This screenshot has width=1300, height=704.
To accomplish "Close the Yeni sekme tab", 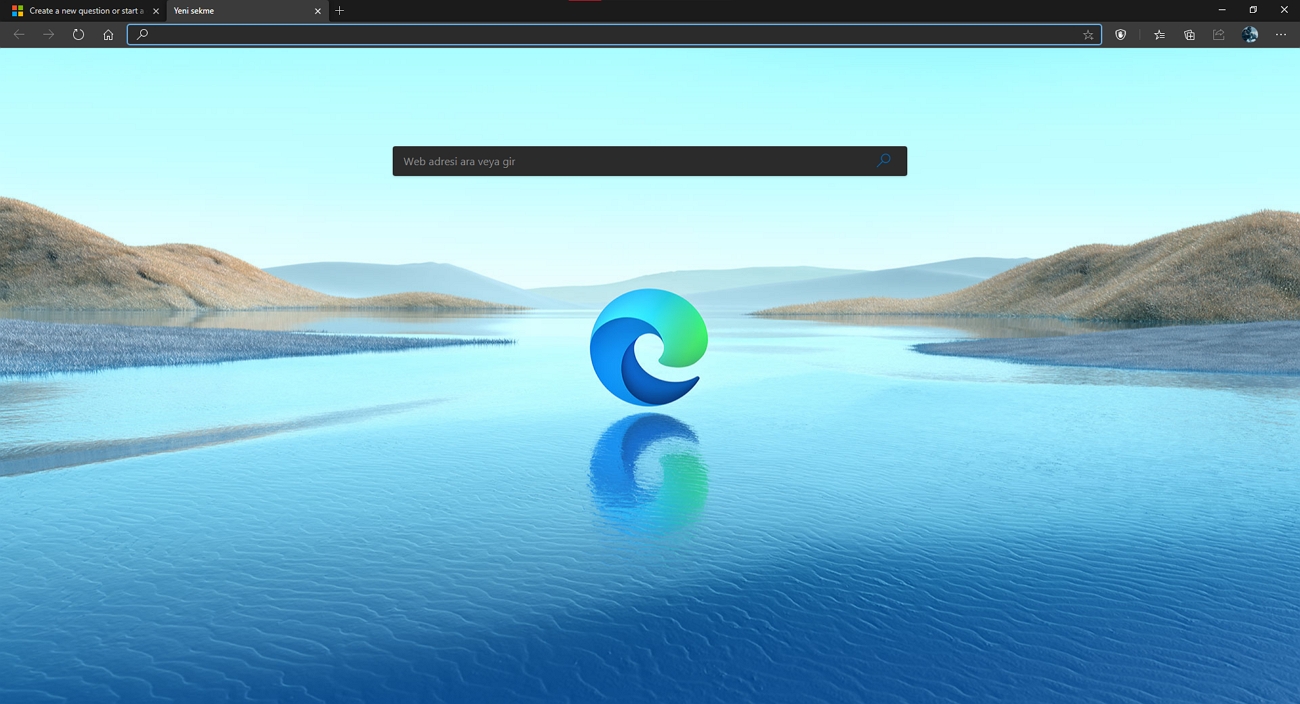I will coord(317,11).
